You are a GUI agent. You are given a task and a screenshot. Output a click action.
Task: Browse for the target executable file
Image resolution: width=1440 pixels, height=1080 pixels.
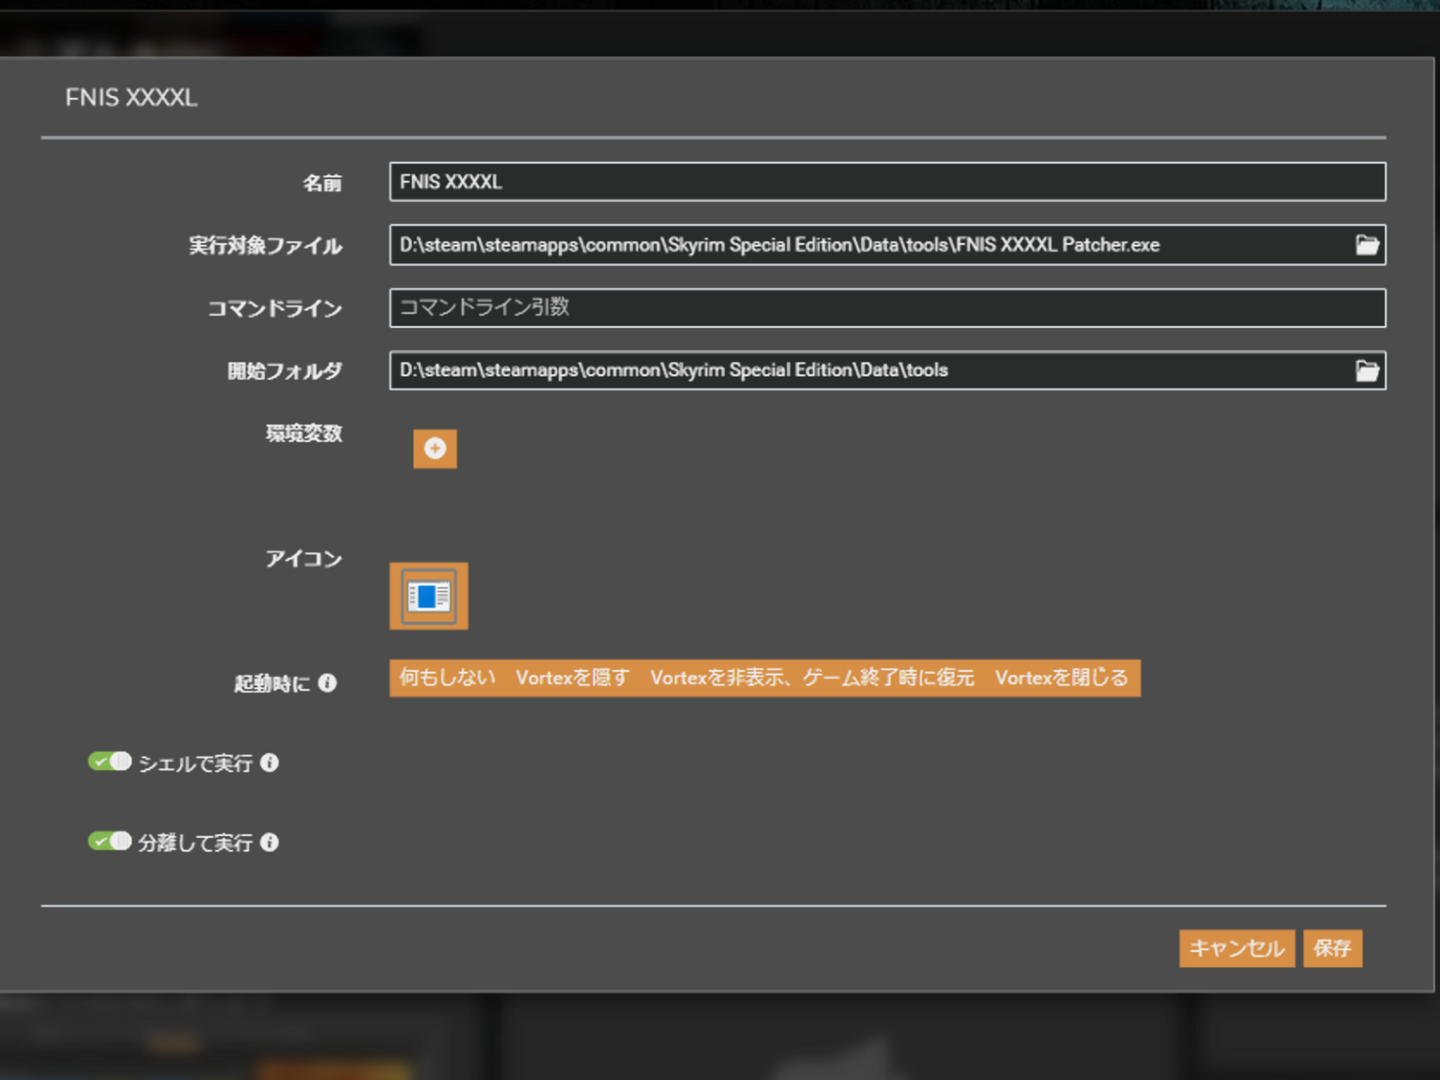click(x=1366, y=245)
